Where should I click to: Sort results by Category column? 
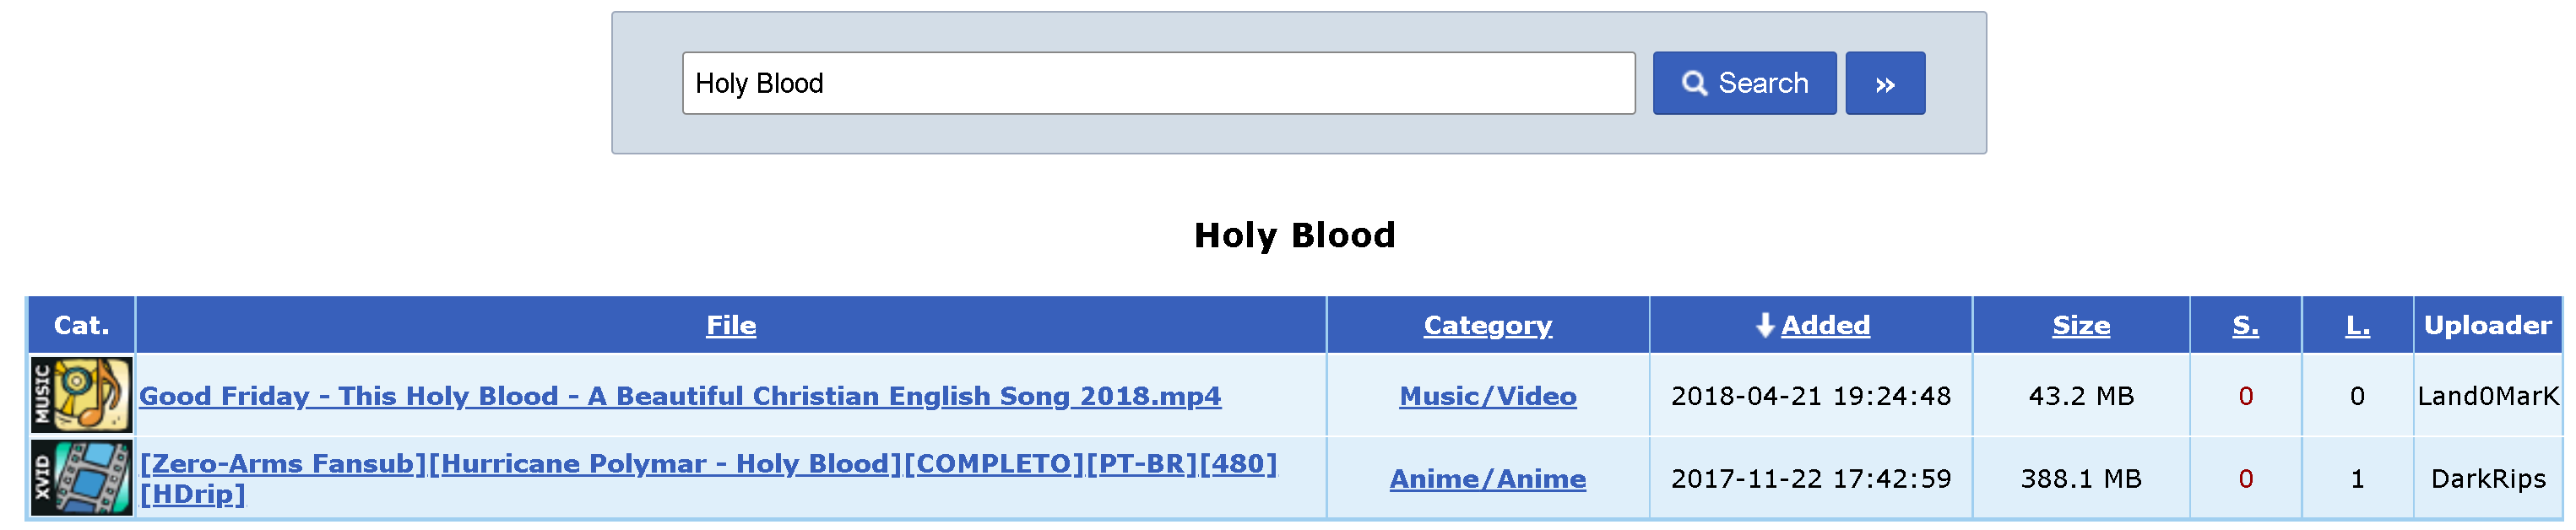click(1487, 325)
